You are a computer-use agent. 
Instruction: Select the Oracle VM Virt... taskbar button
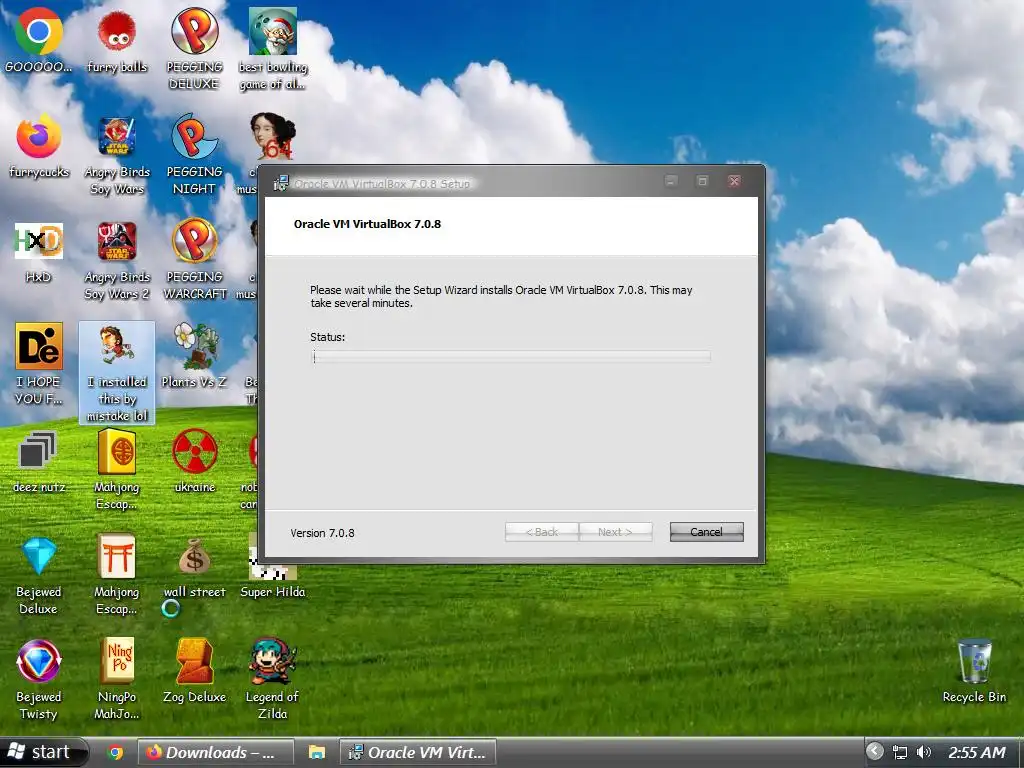click(418, 752)
